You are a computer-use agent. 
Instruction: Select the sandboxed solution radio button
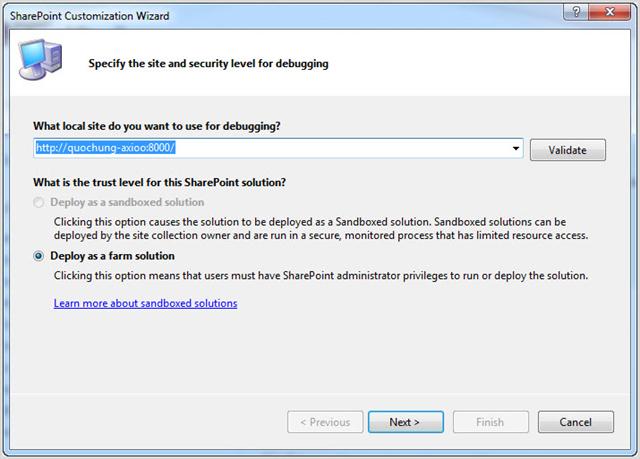coord(39,202)
